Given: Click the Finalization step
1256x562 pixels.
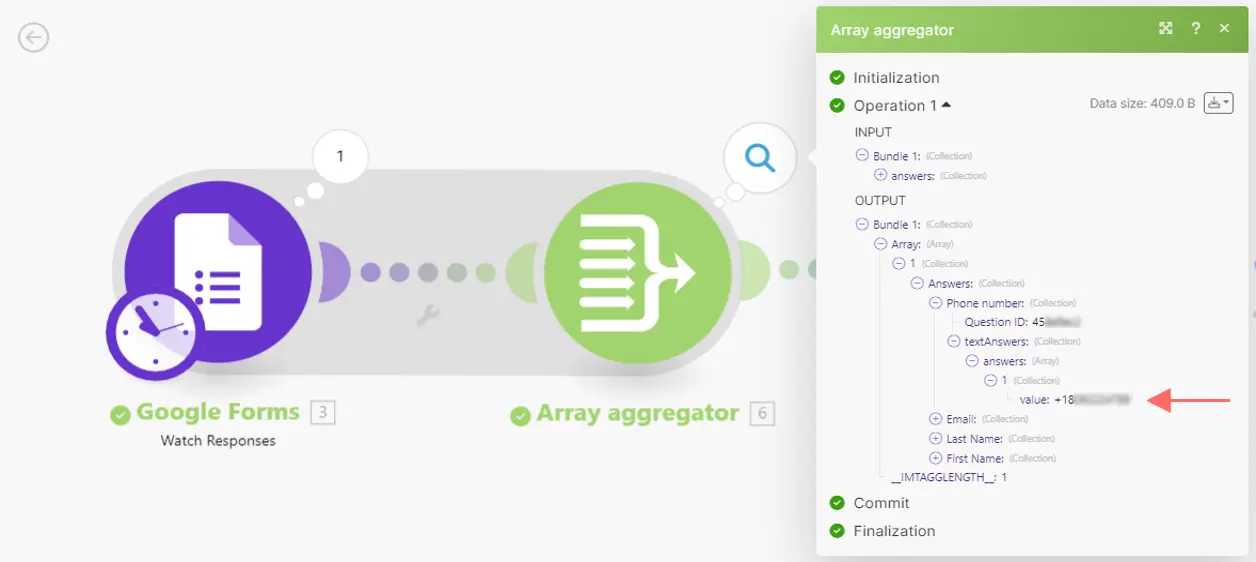Looking at the screenshot, I should [894, 531].
